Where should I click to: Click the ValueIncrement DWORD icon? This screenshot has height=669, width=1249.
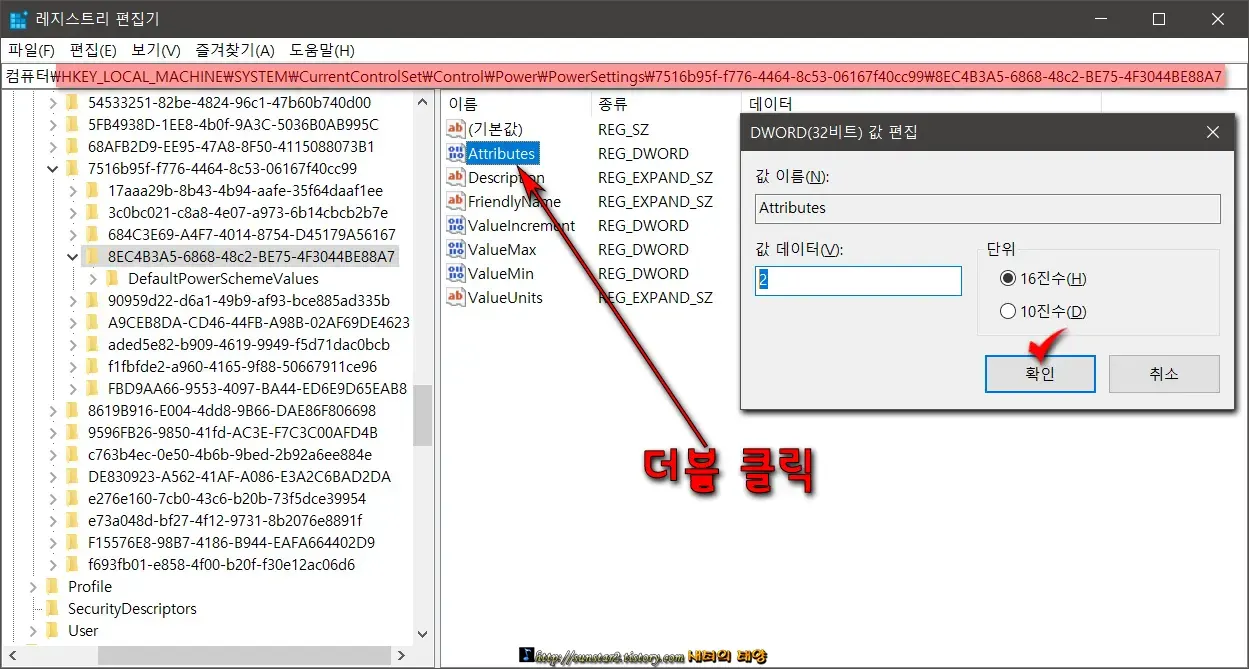(455, 225)
